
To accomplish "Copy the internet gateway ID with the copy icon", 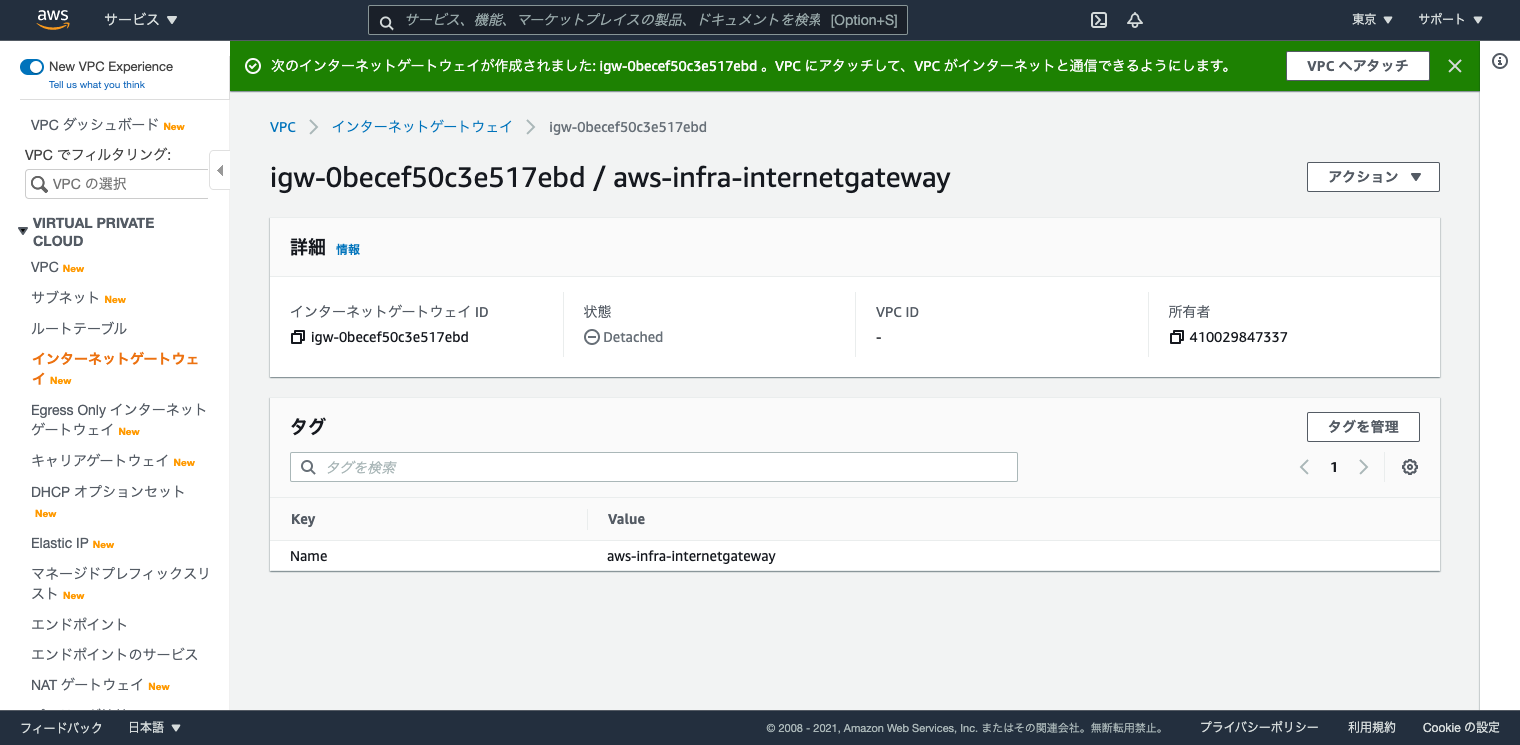I will [297, 337].
